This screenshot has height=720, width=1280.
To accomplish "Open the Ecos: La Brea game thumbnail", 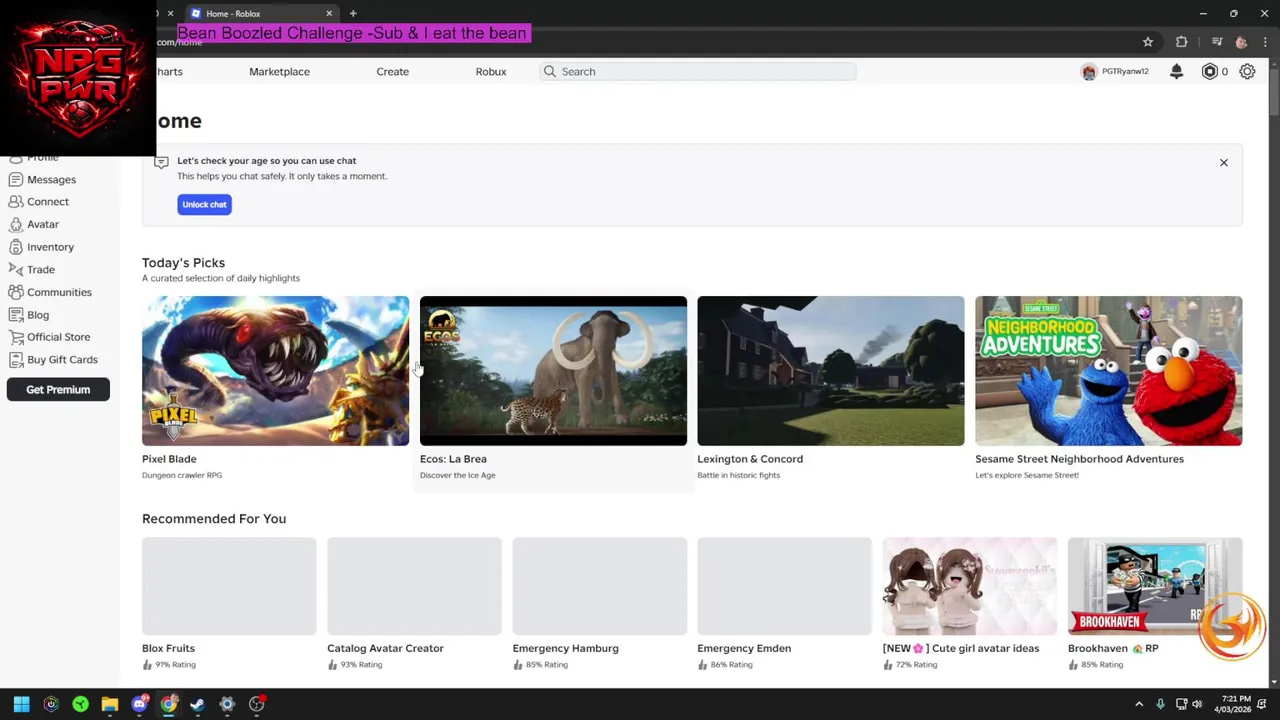I will 553,371.
